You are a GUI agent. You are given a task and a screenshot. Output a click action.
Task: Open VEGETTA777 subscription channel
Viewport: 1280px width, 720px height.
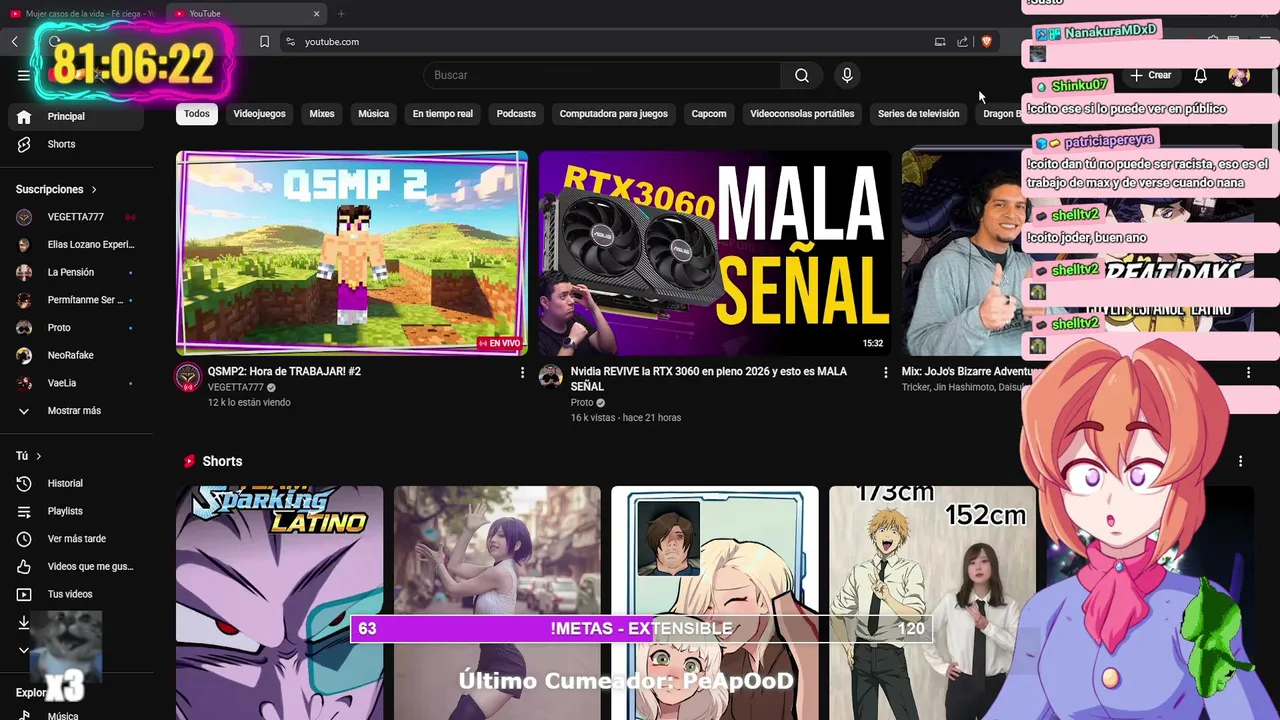click(77, 217)
